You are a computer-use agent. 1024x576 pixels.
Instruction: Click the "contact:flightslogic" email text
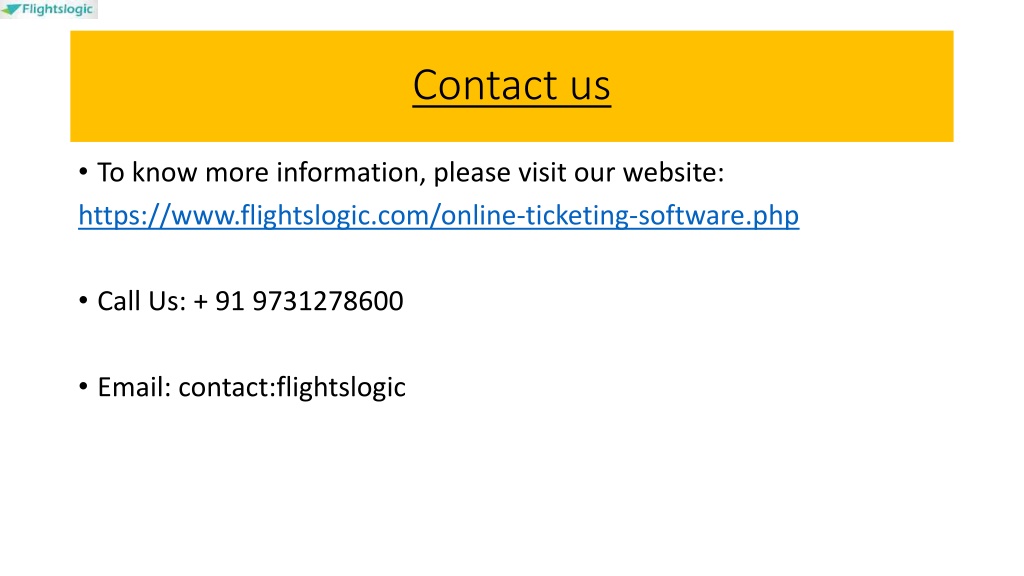292,387
